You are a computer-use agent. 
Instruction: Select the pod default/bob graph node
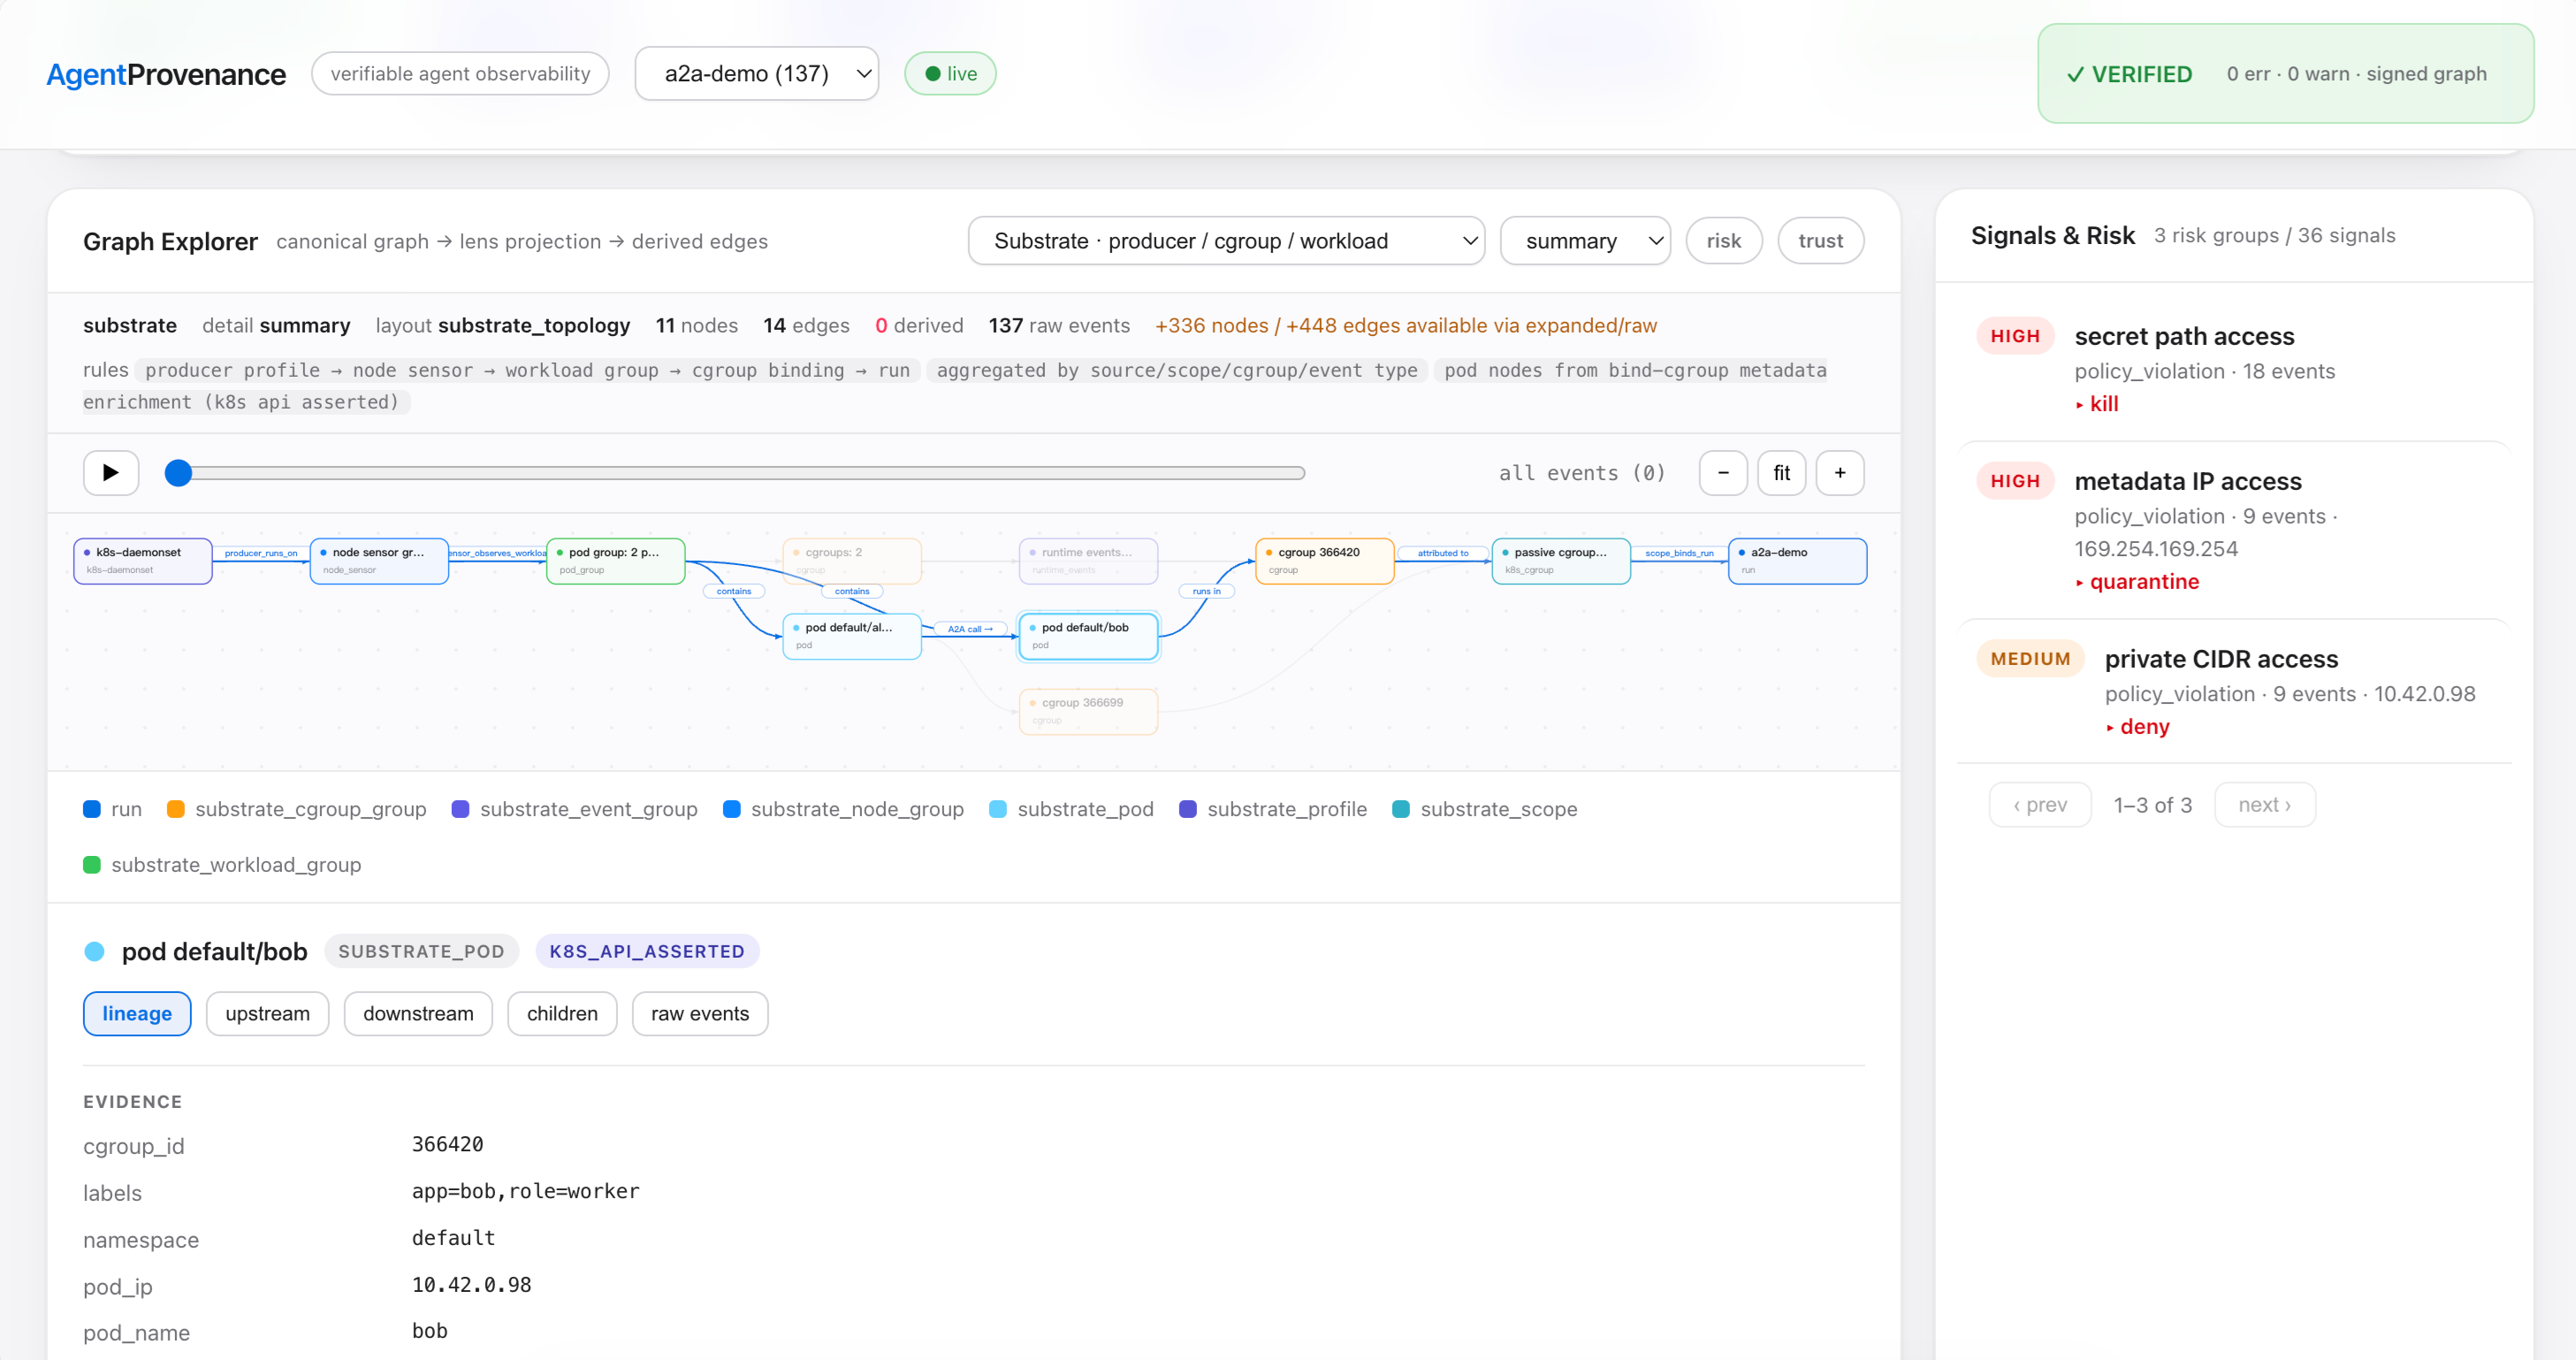tap(1088, 636)
